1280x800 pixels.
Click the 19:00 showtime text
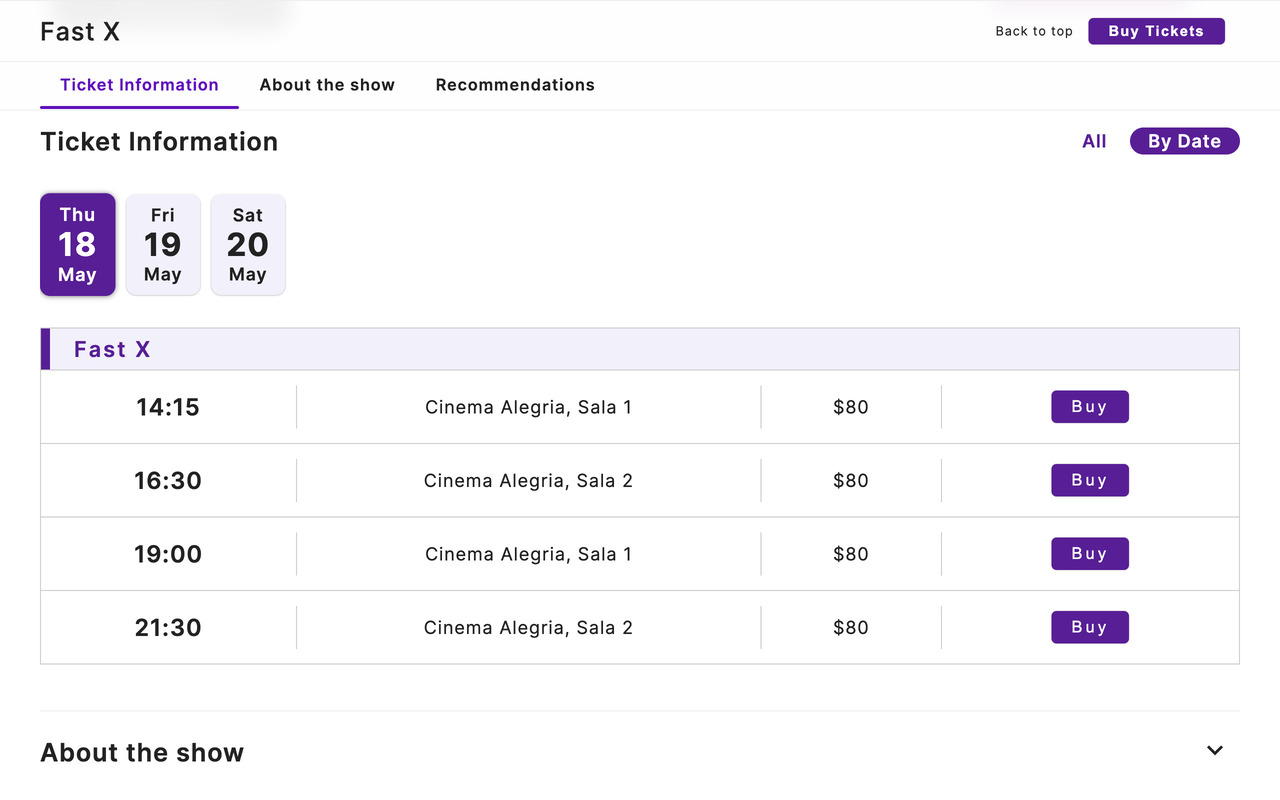[x=168, y=554]
